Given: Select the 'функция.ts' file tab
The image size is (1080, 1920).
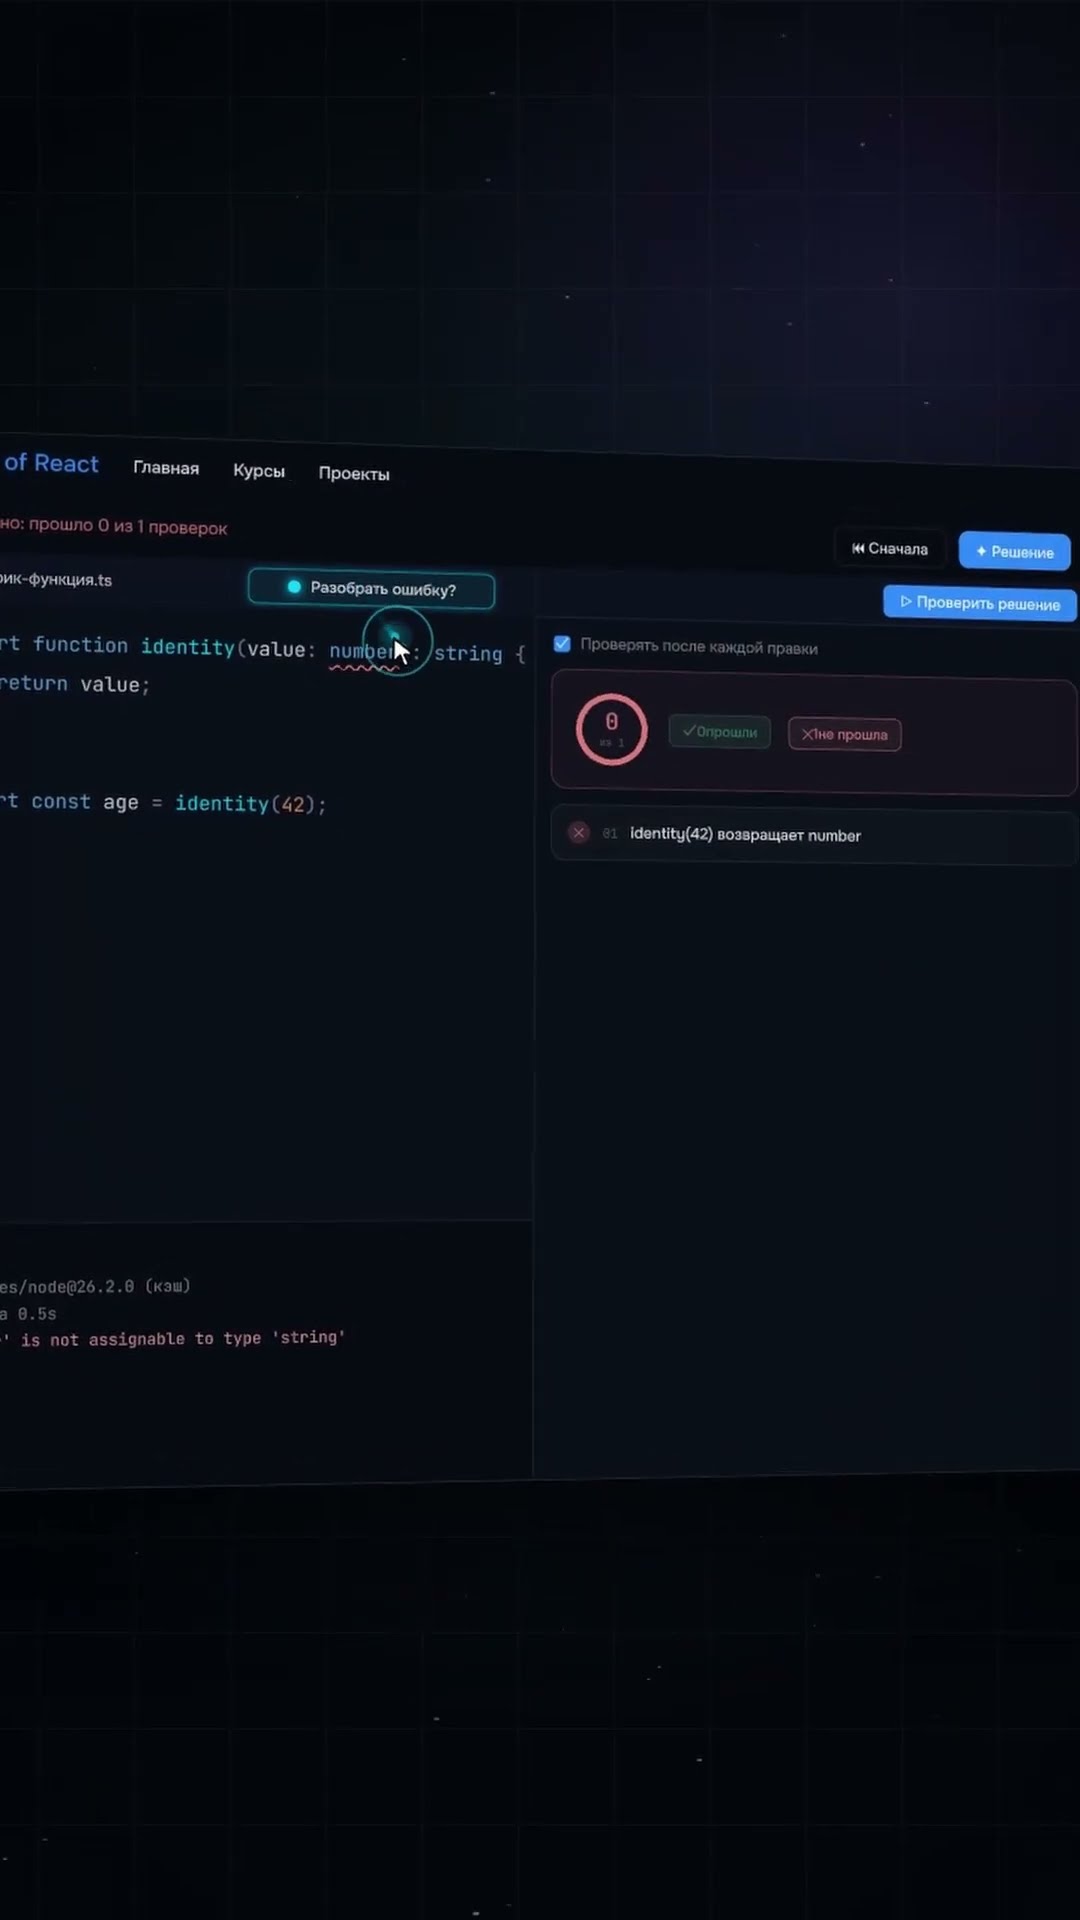Looking at the screenshot, I should tap(56, 580).
